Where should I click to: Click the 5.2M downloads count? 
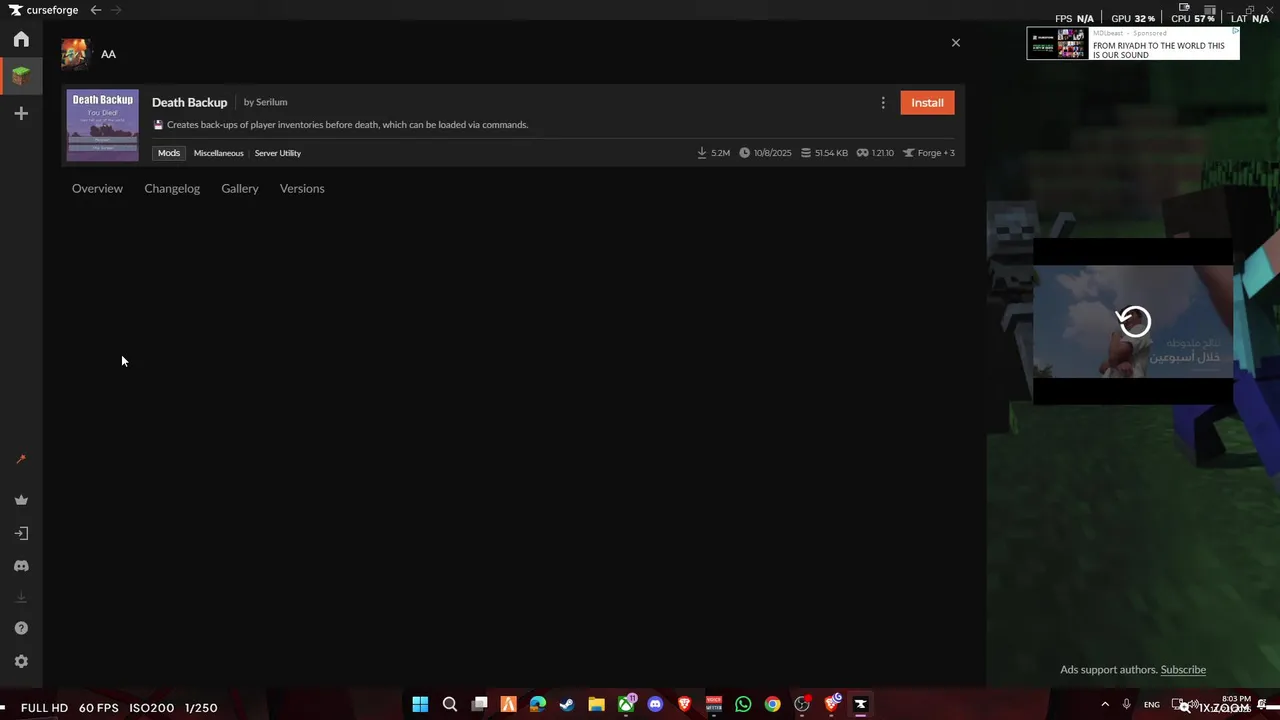[714, 153]
